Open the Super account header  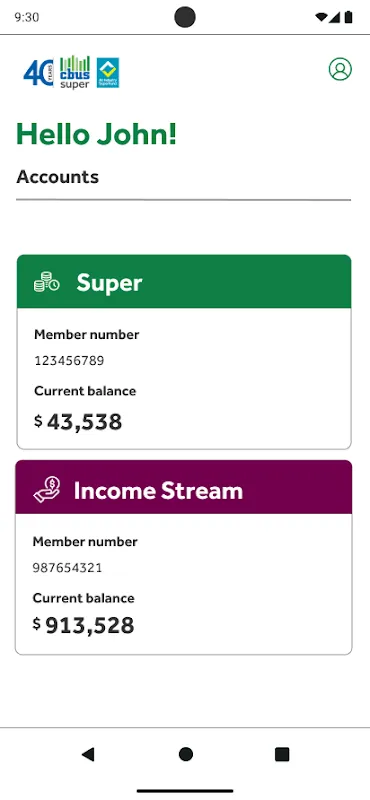pyautogui.click(x=184, y=282)
